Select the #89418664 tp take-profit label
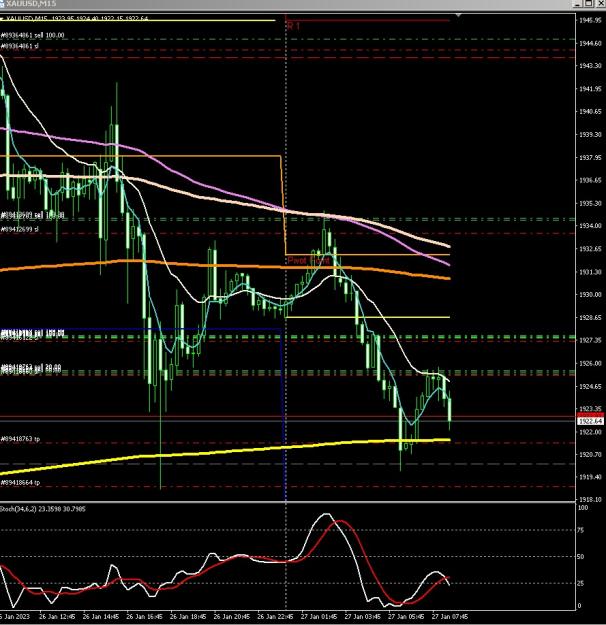The height and width of the screenshot is (625, 606). (x=20, y=483)
